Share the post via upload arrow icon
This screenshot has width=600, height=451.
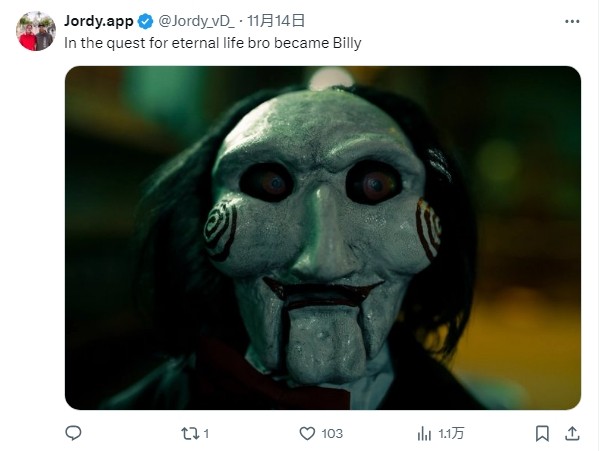pos(572,433)
